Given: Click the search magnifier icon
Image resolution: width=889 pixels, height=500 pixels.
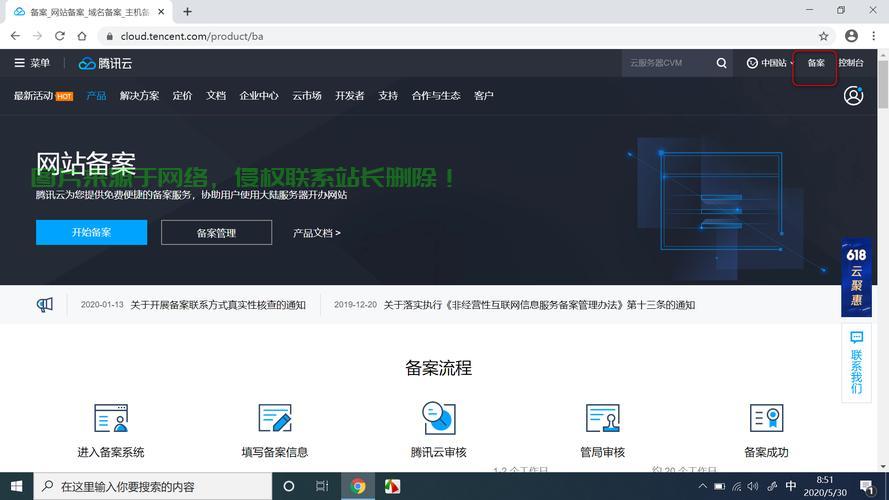Looking at the screenshot, I should (722, 63).
